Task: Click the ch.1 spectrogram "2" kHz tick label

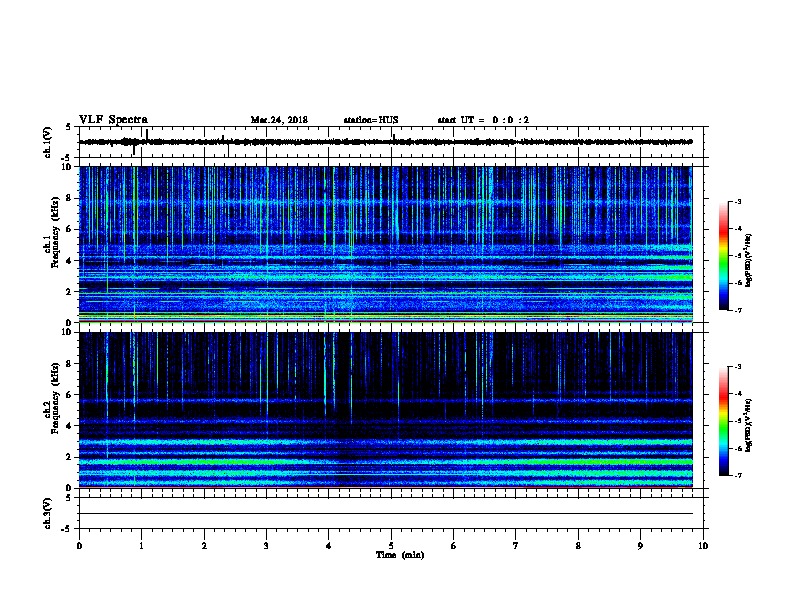Action: tap(71, 291)
